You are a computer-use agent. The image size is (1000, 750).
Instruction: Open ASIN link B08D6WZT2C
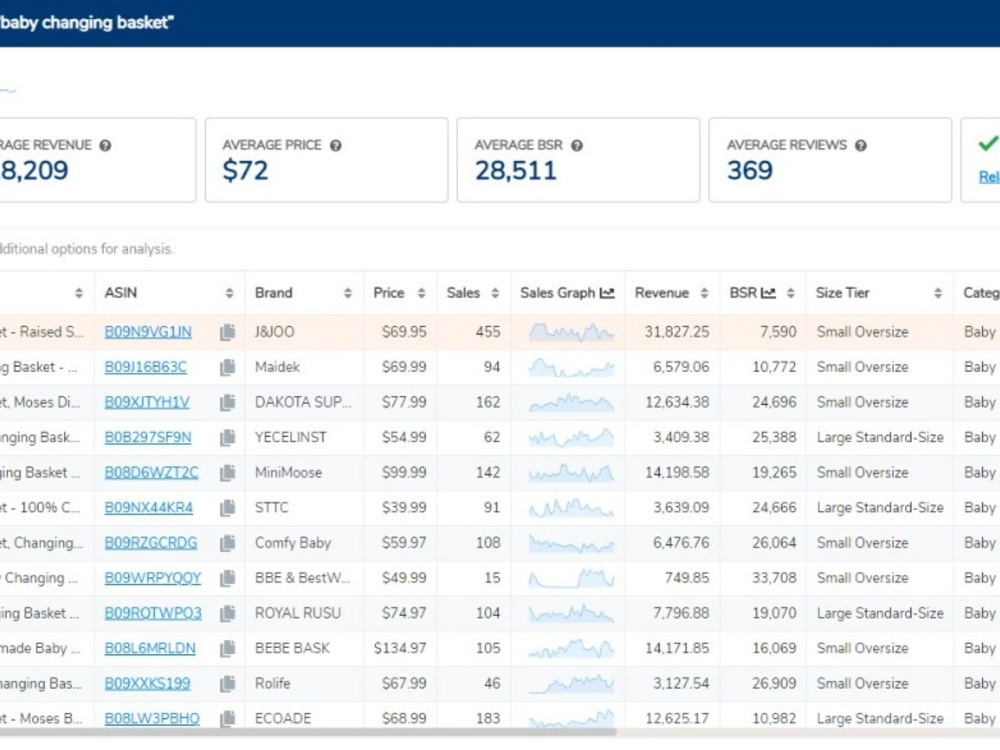coord(151,473)
